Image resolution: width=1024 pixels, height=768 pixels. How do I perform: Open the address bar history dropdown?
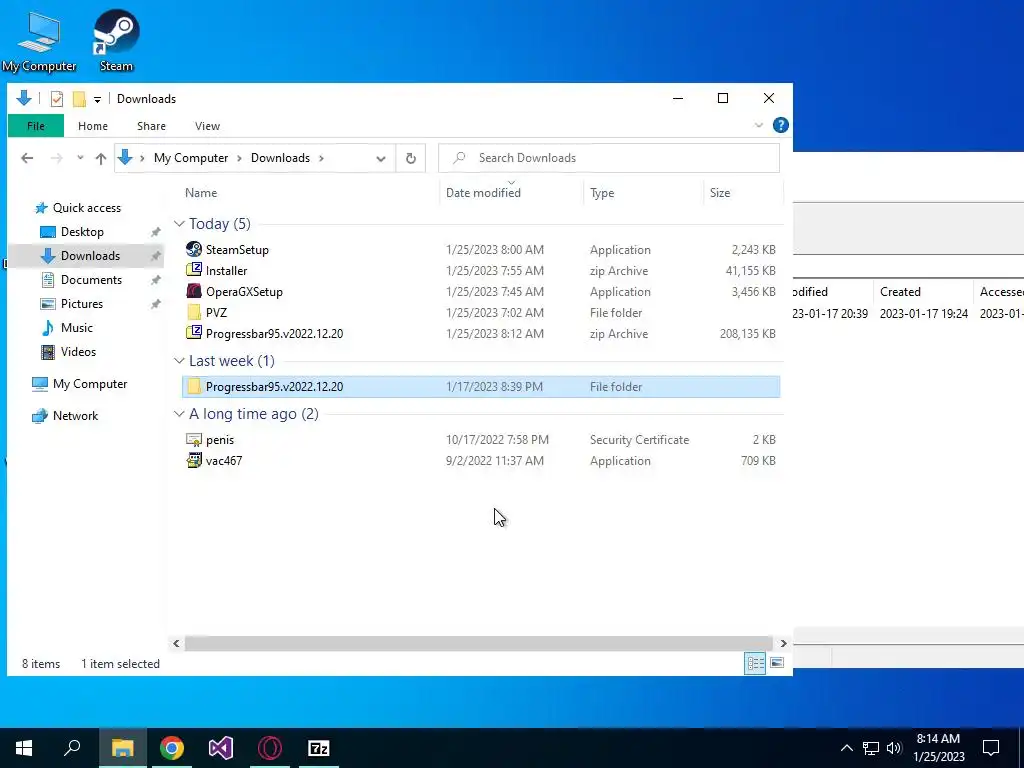click(381, 158)
